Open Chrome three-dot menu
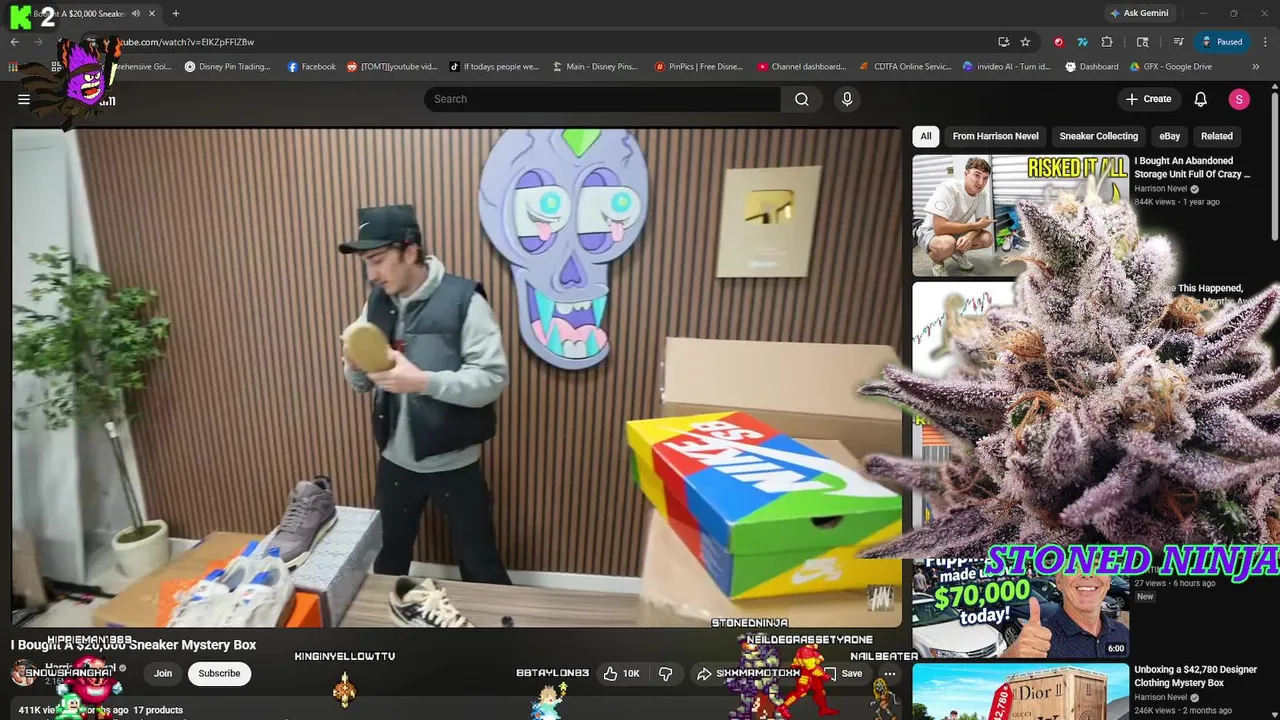This screenshot has width=1280, height=720. tap(1265, 42)
